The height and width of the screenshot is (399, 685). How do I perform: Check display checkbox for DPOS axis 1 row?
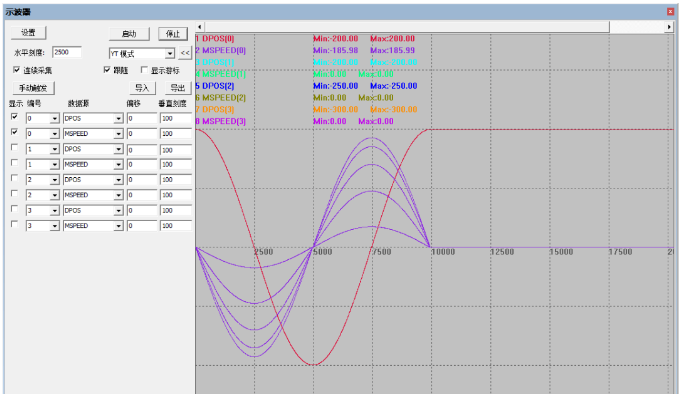point(14,148)
